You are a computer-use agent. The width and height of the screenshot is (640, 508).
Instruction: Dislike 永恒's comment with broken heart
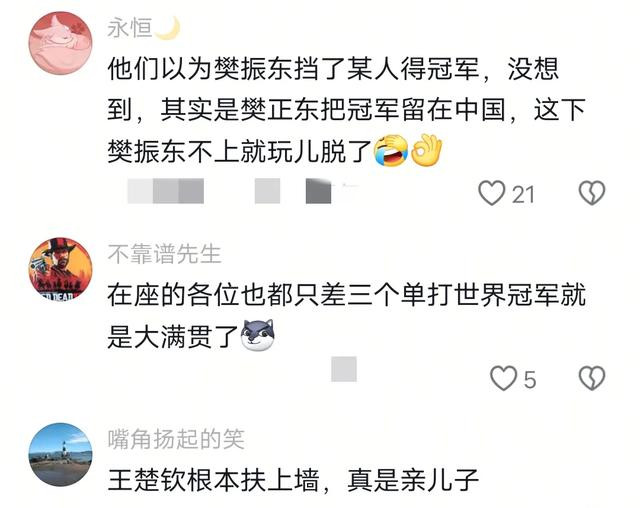[x=592, y=193]
